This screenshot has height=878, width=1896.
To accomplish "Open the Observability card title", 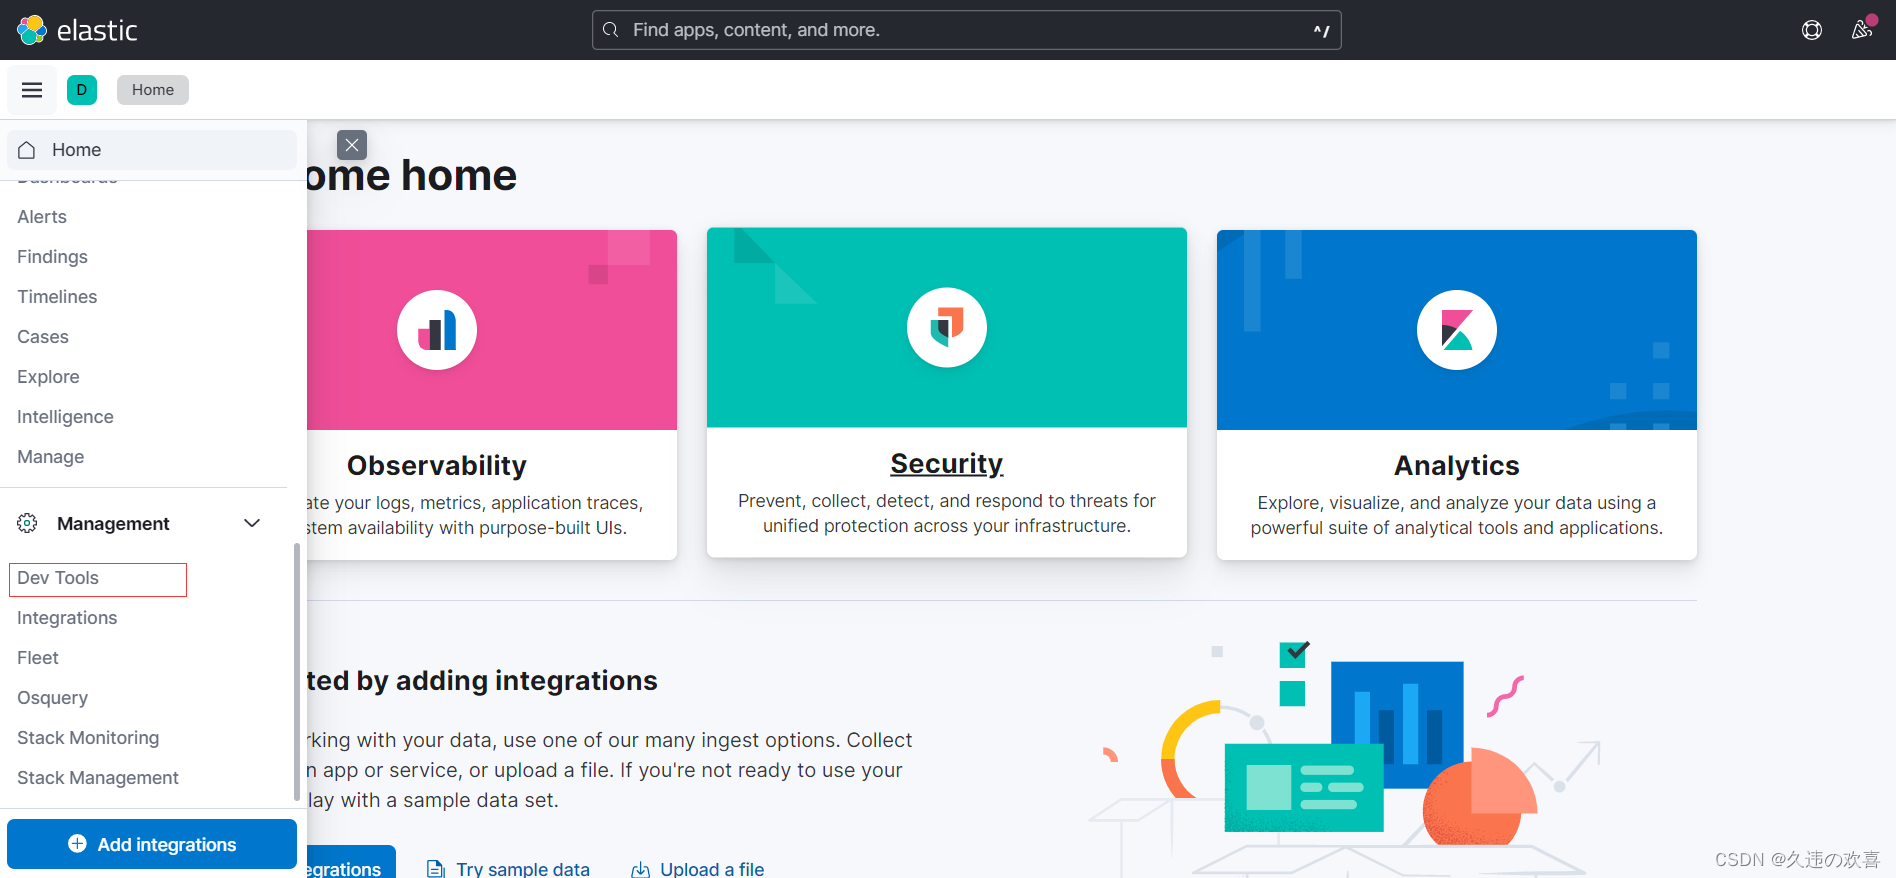I will (x=437, y=466).
